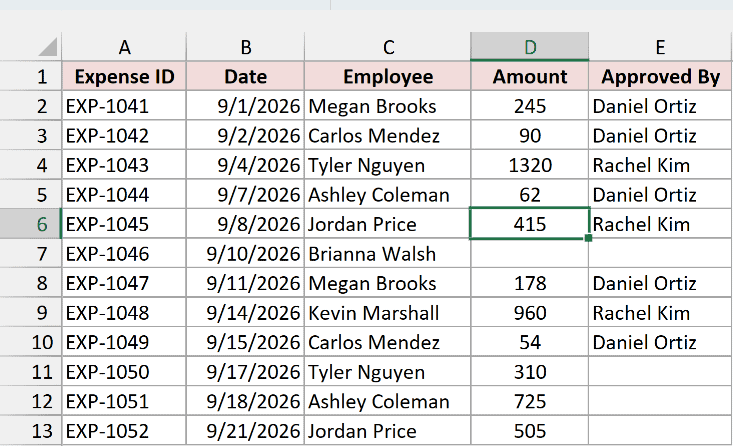Image resolution: width=733 pixels, height=446 pixels.
Task: Select column B header
Action: pos(245,47)
